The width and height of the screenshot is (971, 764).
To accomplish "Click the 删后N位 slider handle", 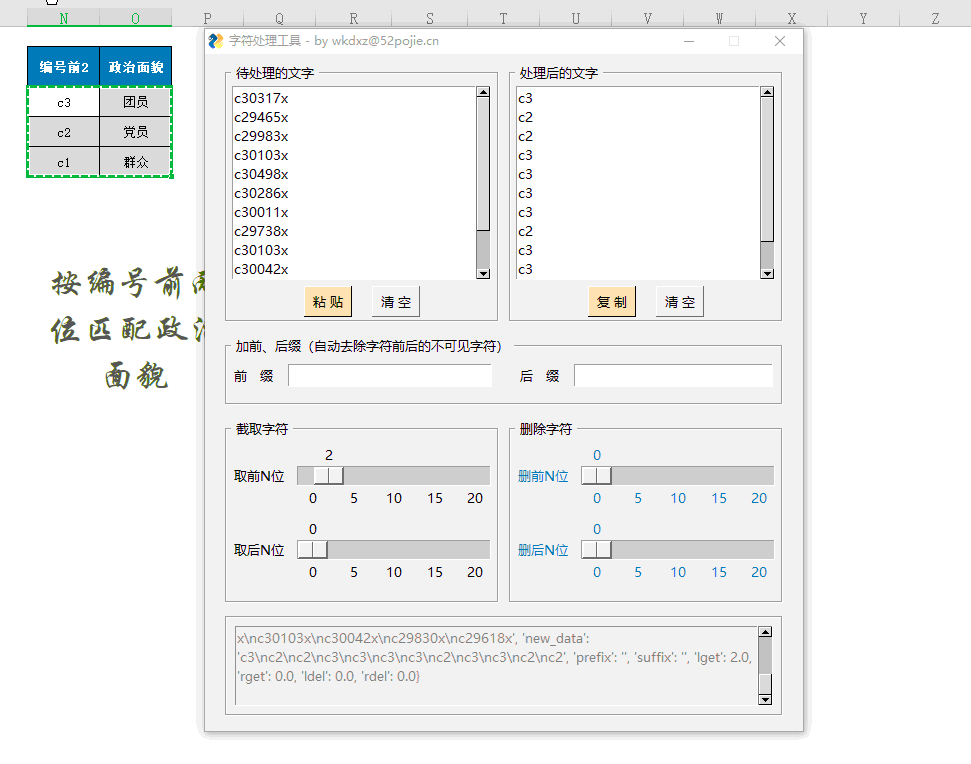I will (x=595, y=548).
